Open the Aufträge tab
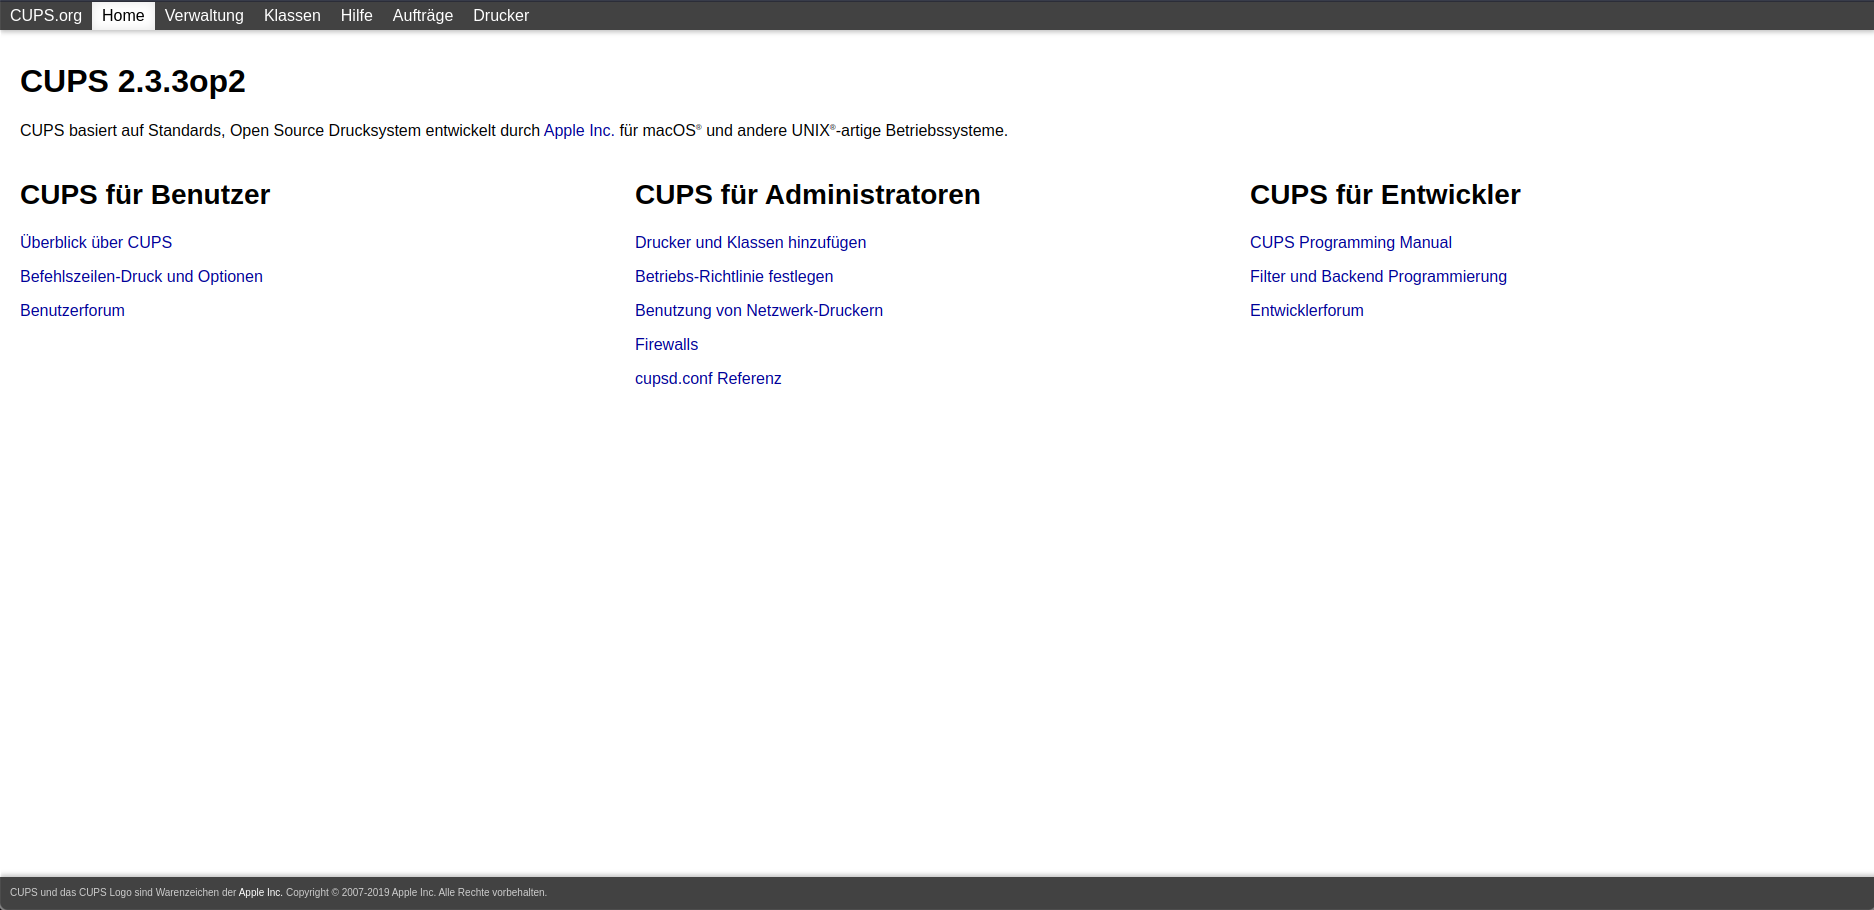1874x910 pixels. coord(422,16)
